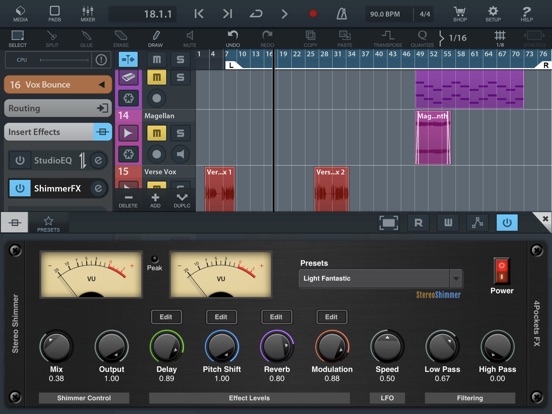Viewport: 552px width, 414px height.
Task: Enable automation Write button
Action: pos(448,223)
